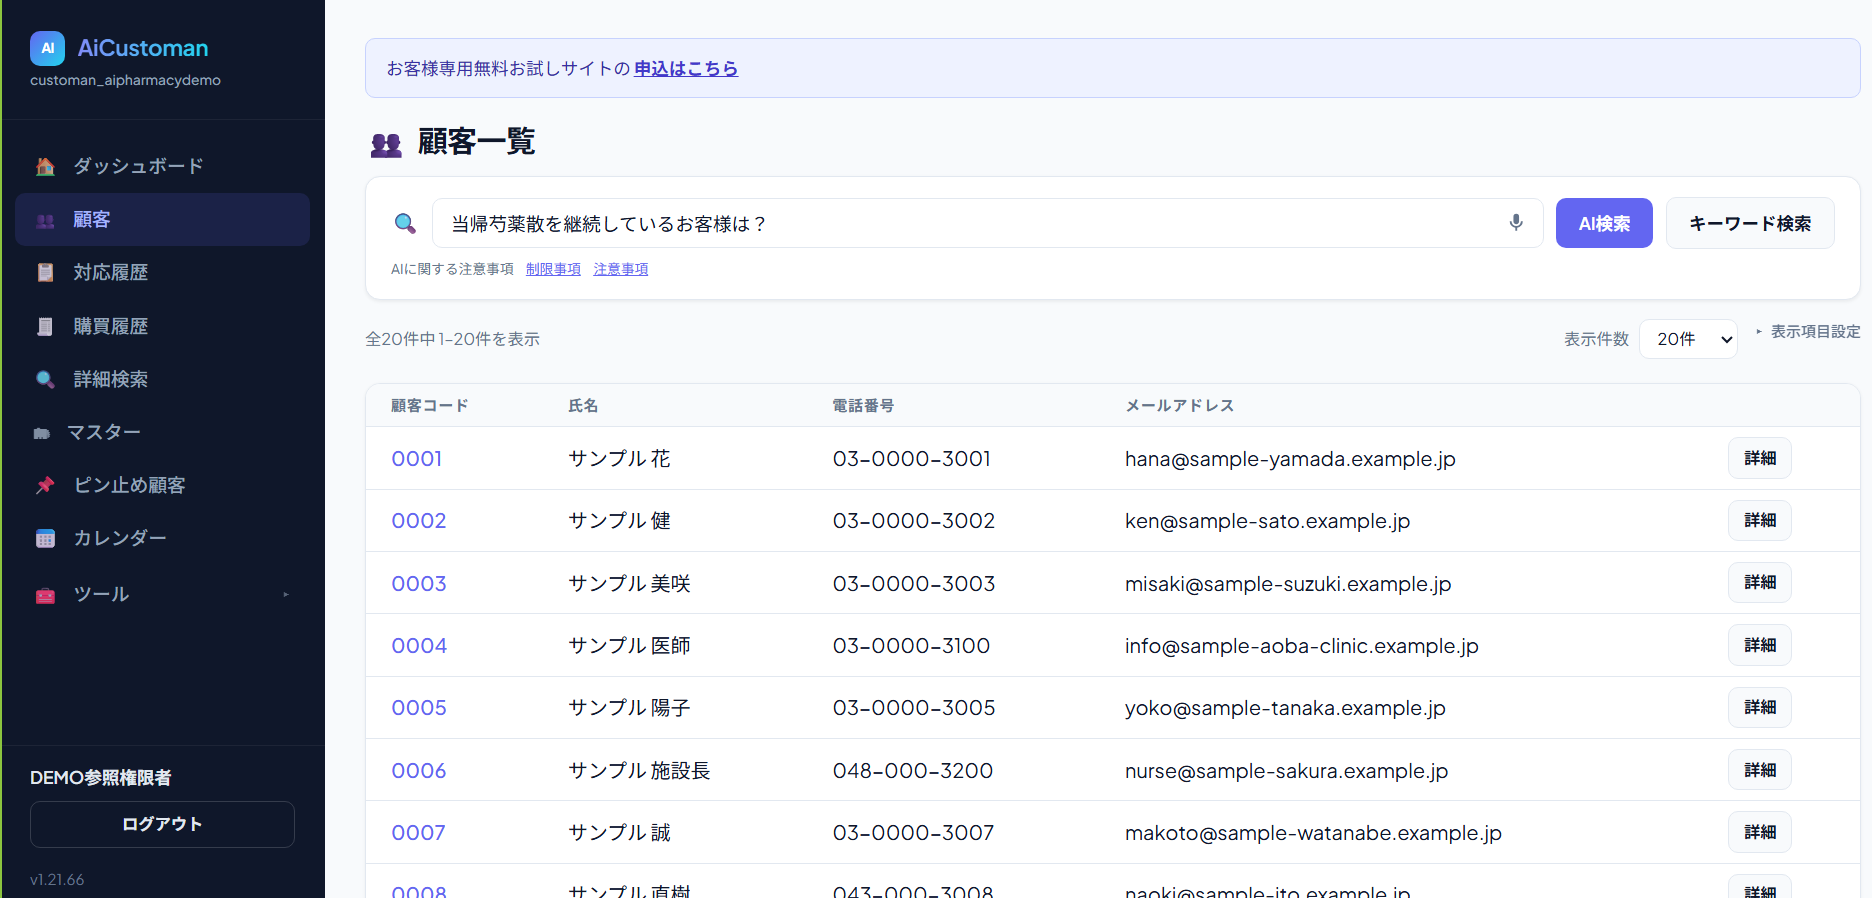Image resolution: width=1872 pixels, height=898 pixels.
Task: Click 詳細 button for サンプル 医師
Action: (1760, 645)
